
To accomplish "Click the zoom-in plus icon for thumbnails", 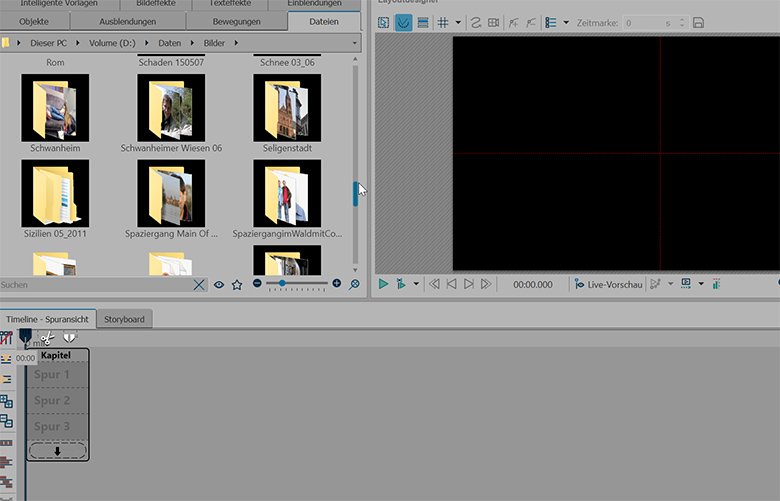I will (336, 284).
